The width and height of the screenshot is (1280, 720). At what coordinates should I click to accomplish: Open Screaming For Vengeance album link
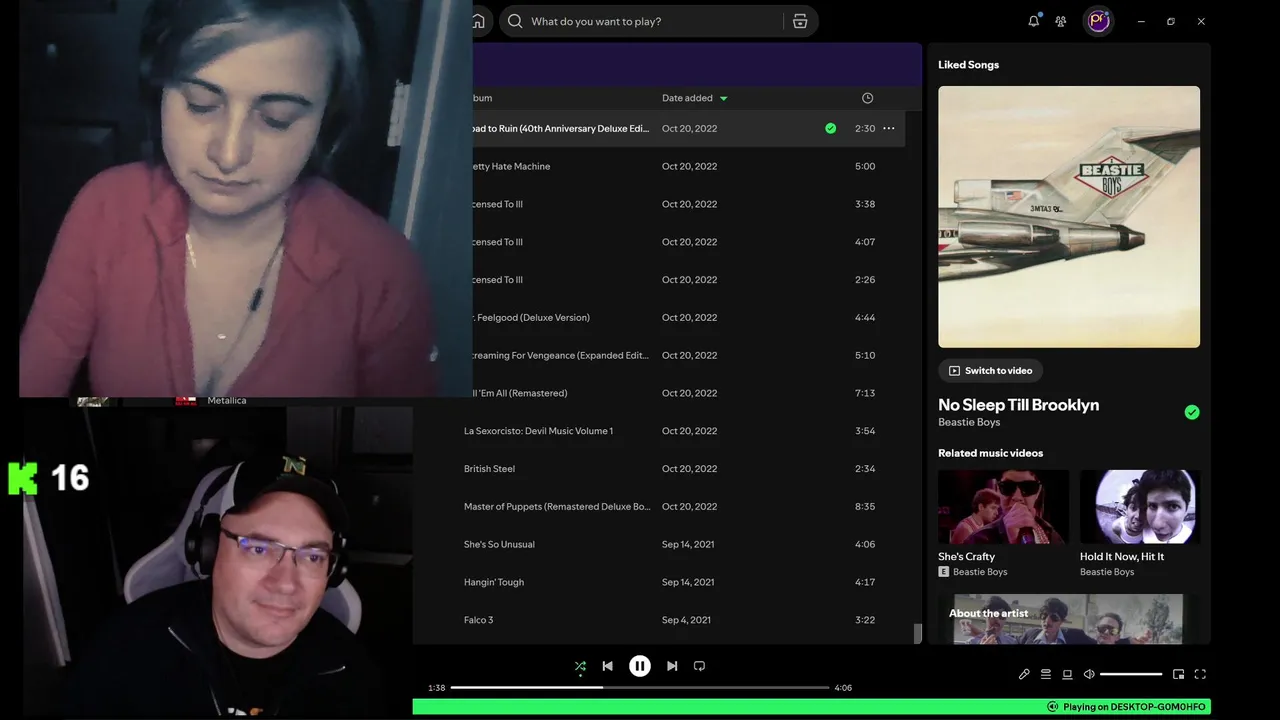[559, 356]
